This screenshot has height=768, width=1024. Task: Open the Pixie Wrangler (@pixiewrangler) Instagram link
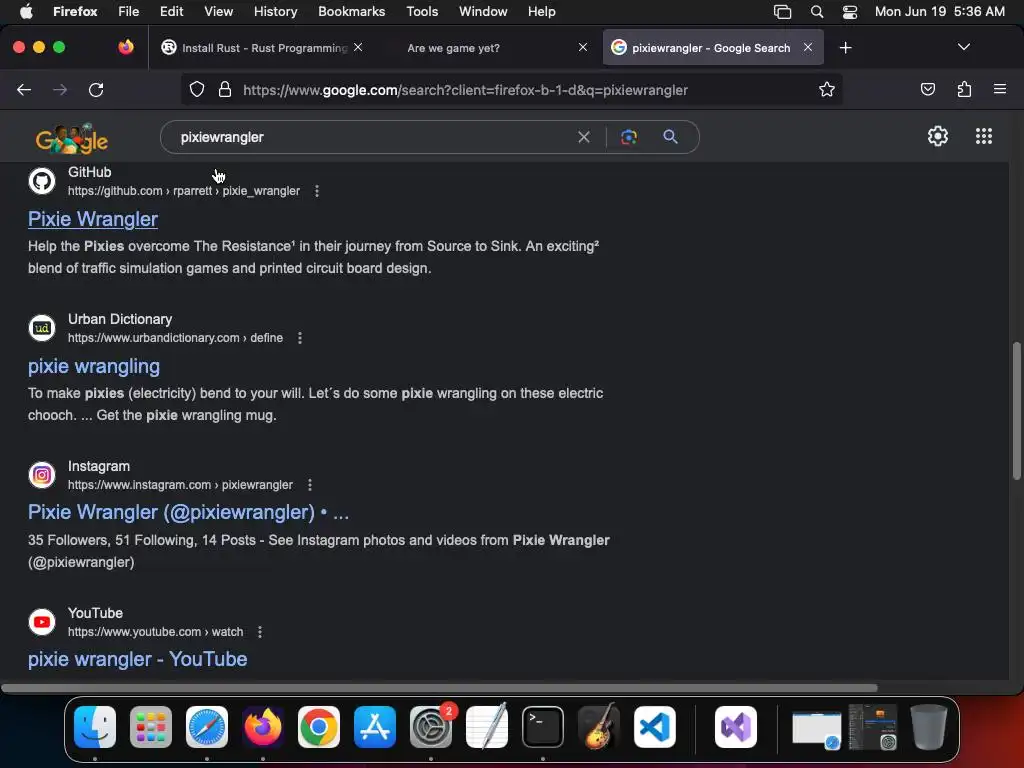pos(188,512)
